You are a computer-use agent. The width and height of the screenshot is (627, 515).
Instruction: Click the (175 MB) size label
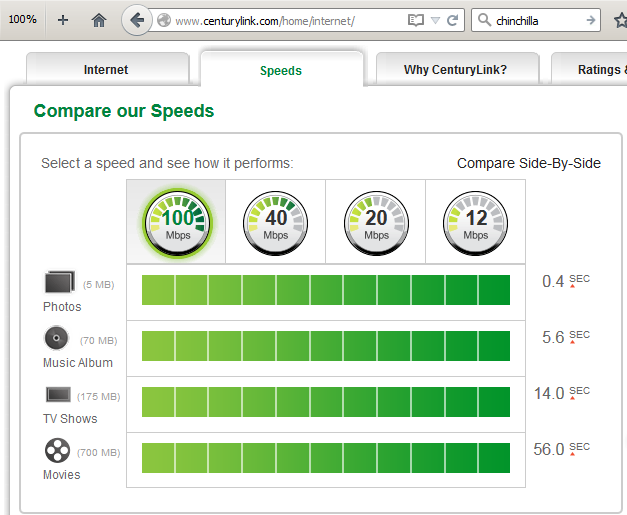point(99,397)
